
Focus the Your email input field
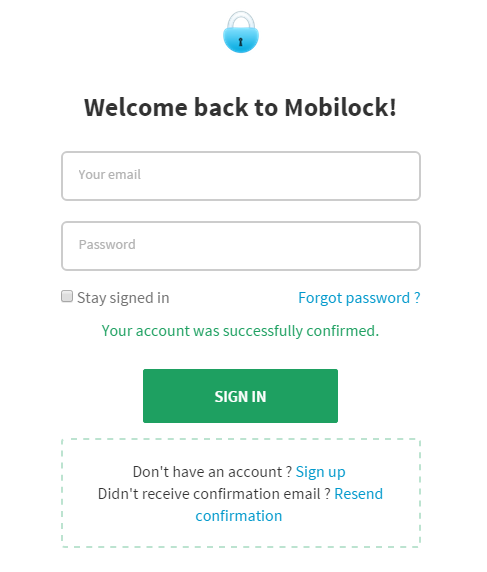241,176
